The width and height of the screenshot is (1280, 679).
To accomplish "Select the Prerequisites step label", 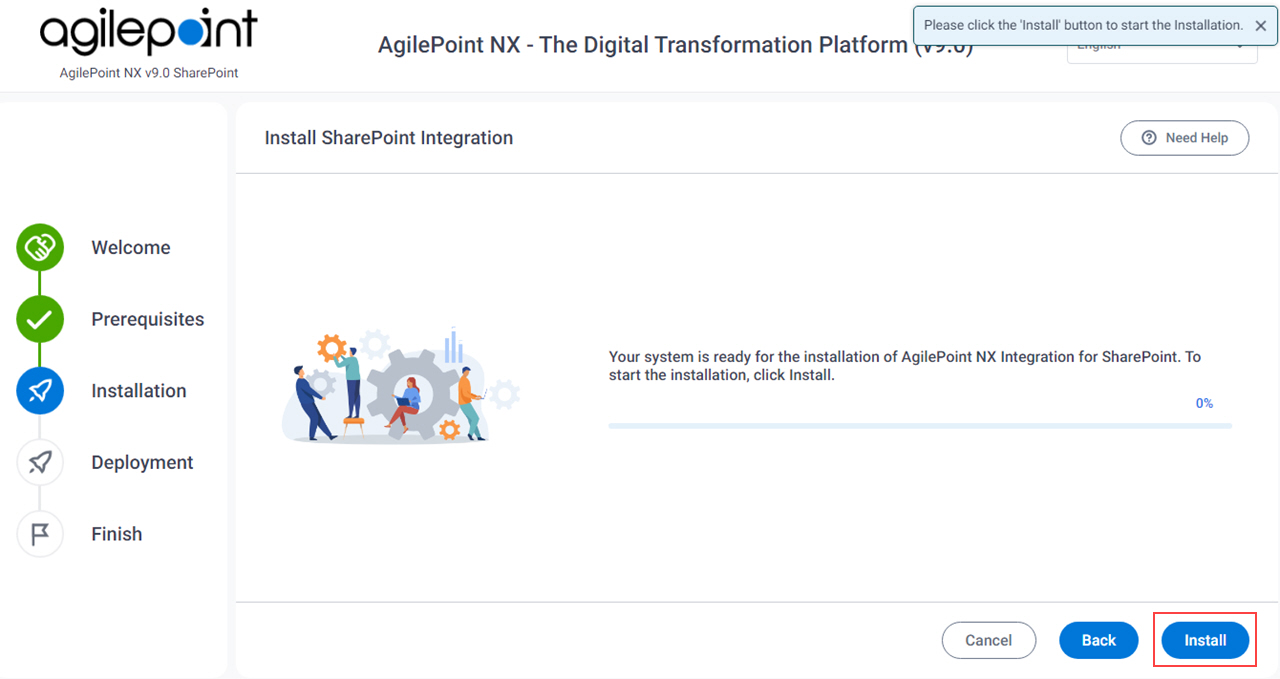I will (x=148, y=320).
